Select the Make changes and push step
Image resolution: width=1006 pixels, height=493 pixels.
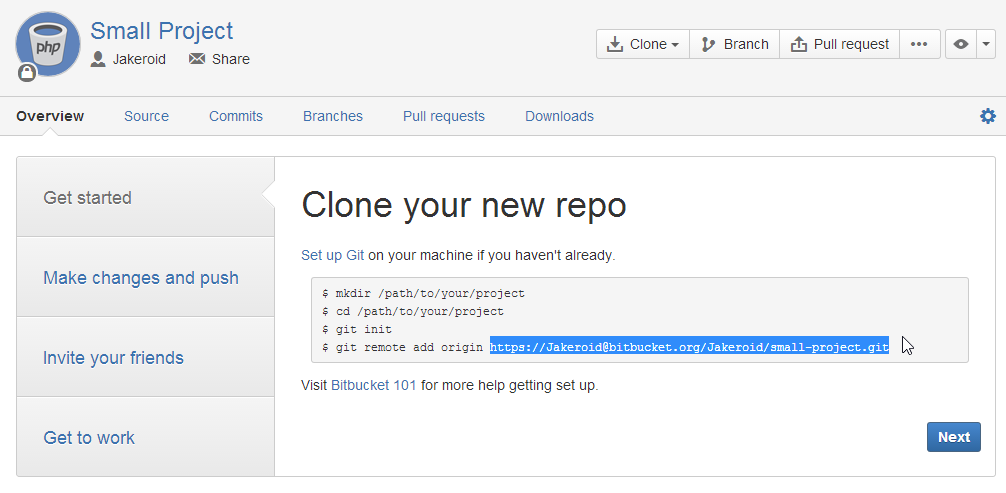coord(146,277)
